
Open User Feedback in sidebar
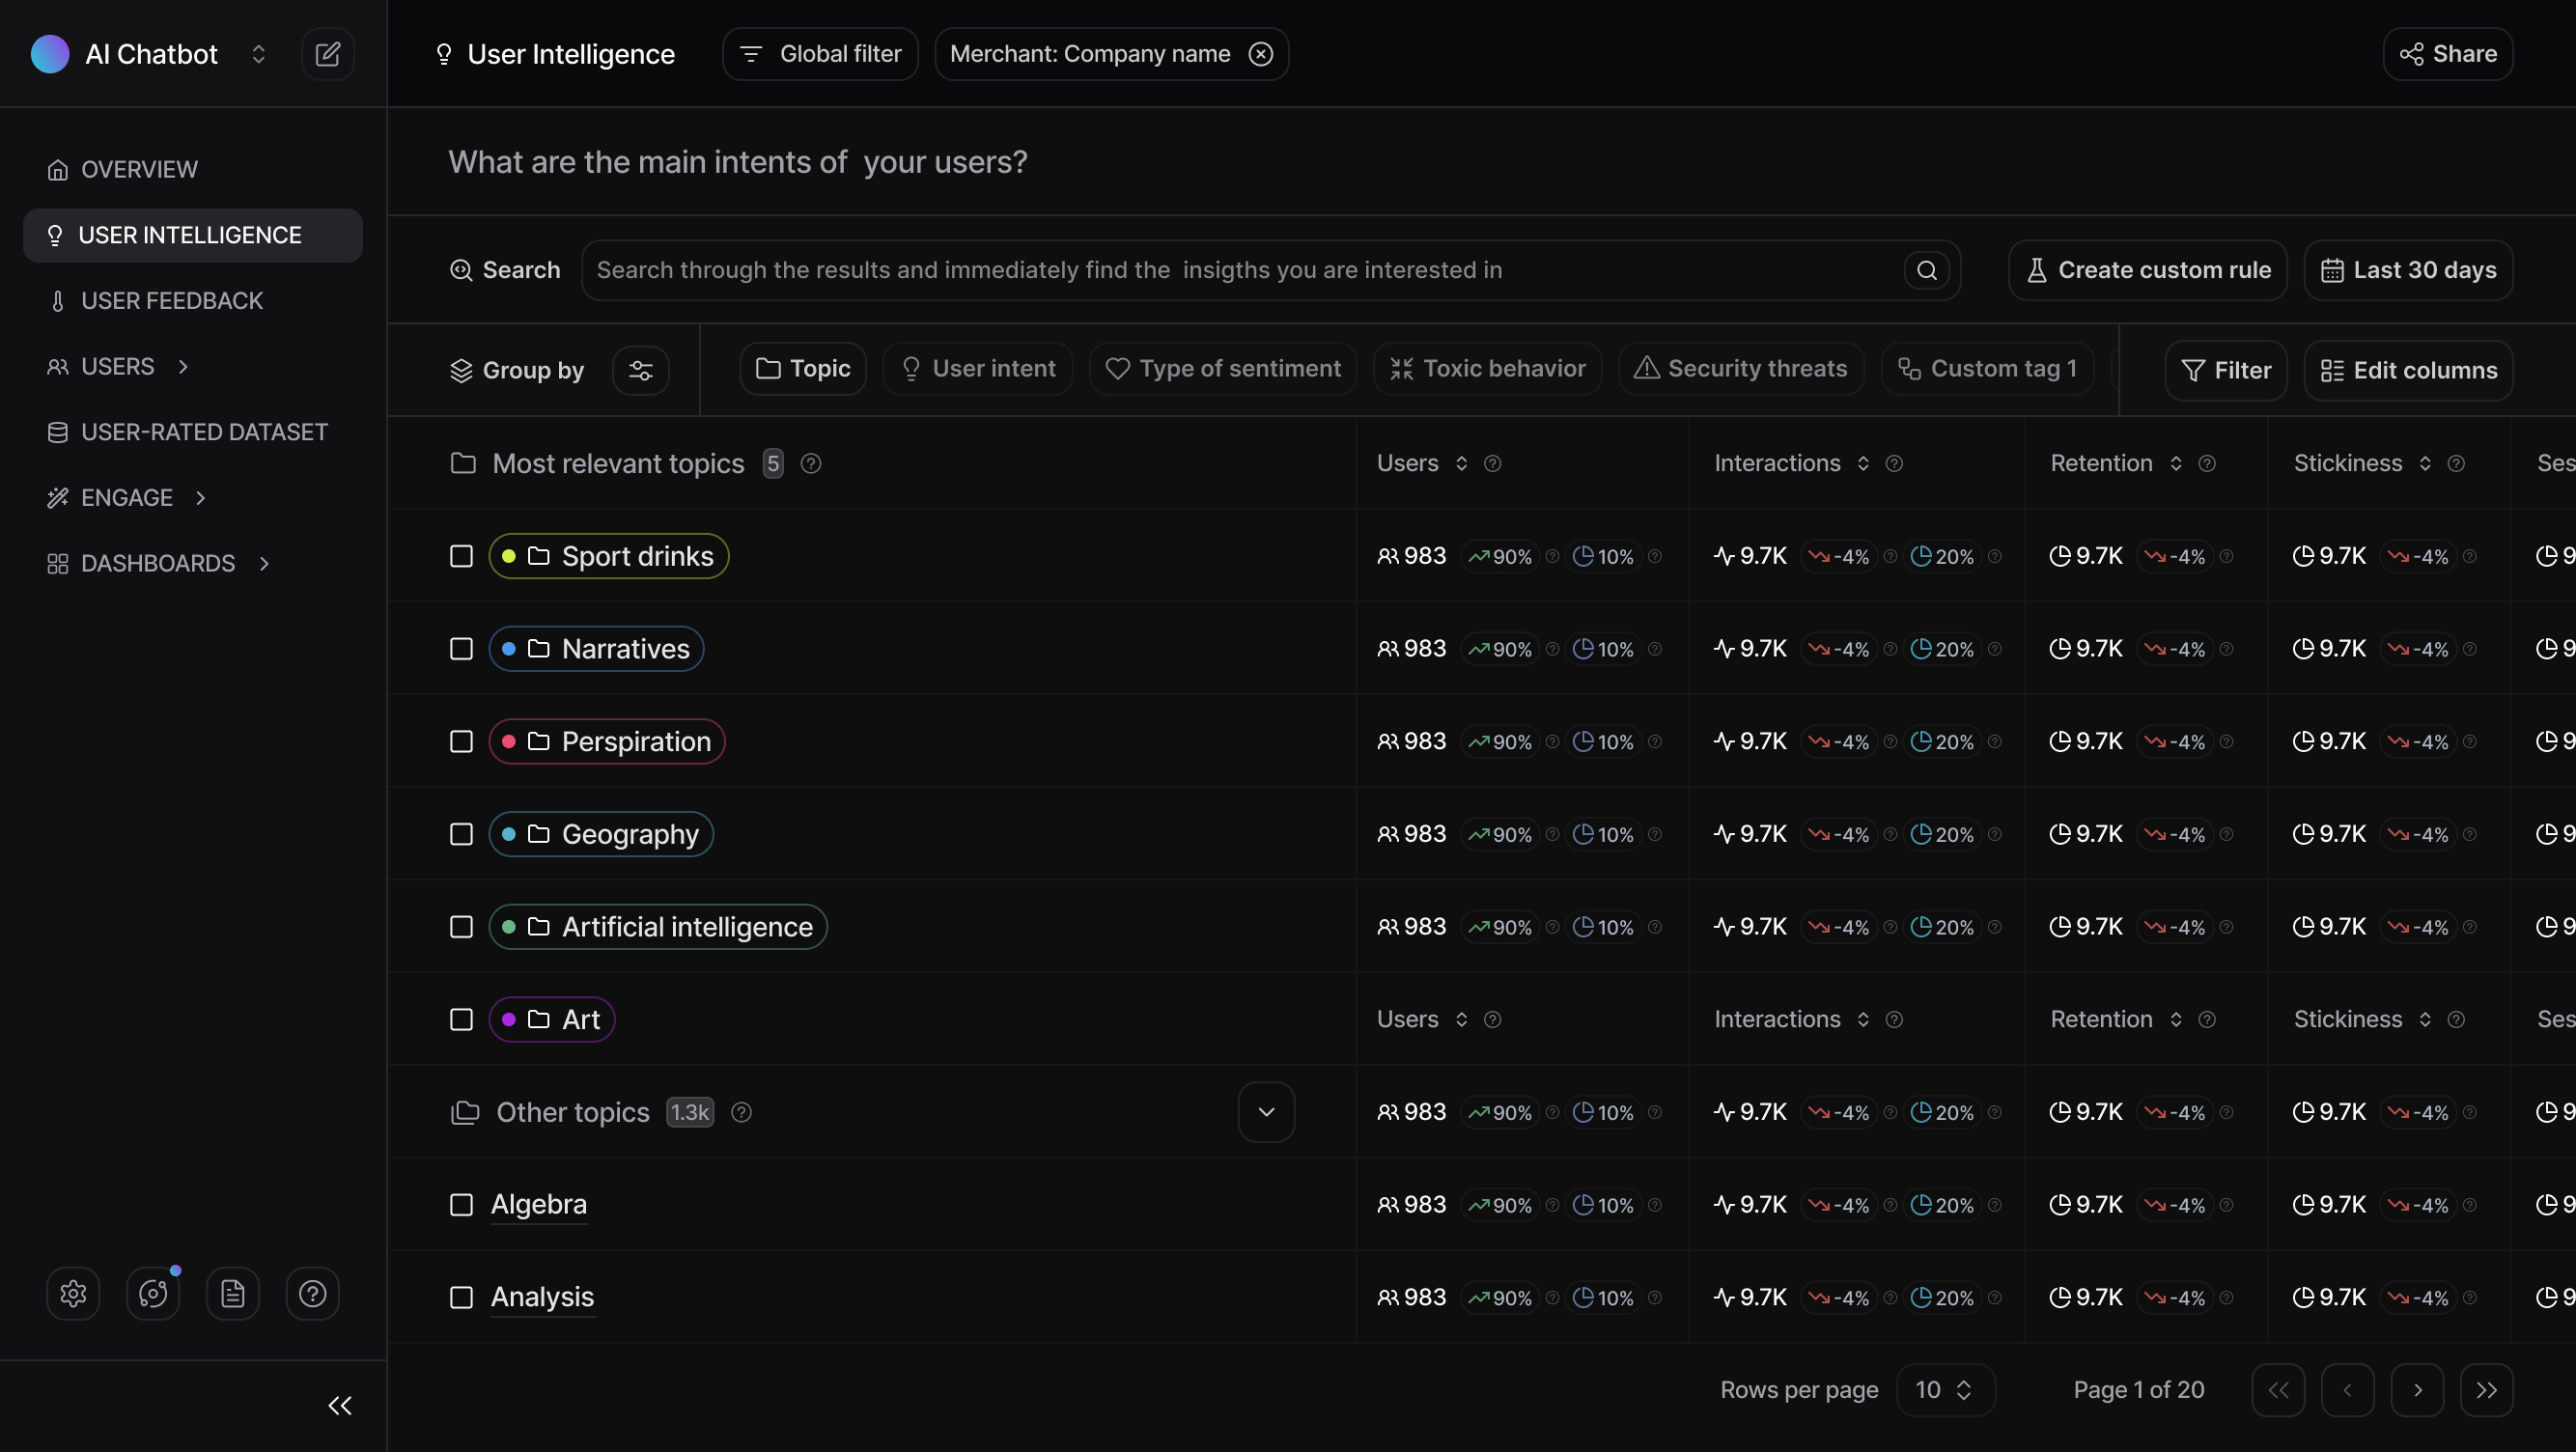172,301
